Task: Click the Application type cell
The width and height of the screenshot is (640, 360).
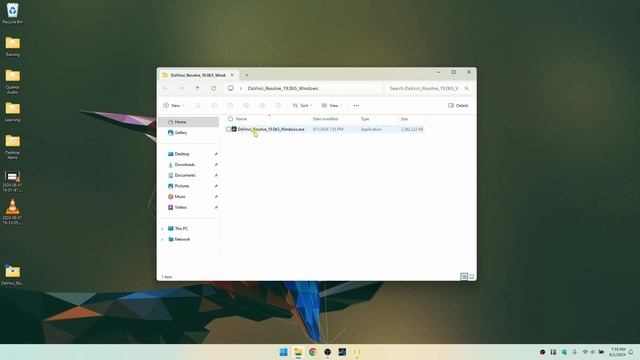Action: (x=371, y=129)
